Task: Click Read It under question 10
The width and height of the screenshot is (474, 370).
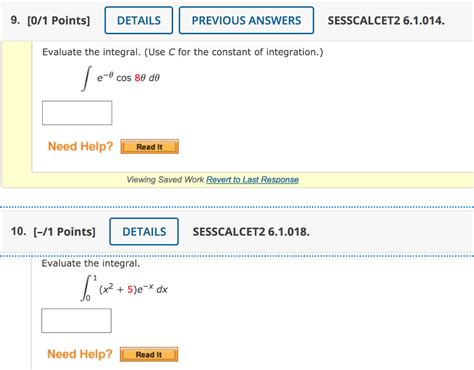Action: coord(149,354)
